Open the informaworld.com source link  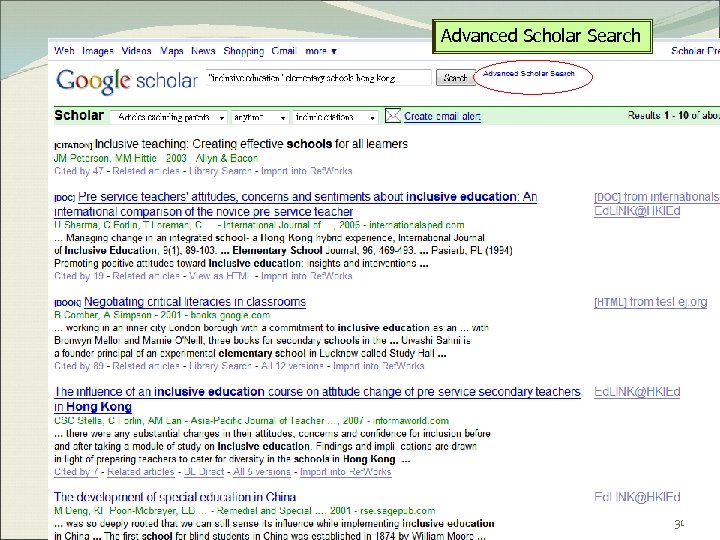[411, 421]
